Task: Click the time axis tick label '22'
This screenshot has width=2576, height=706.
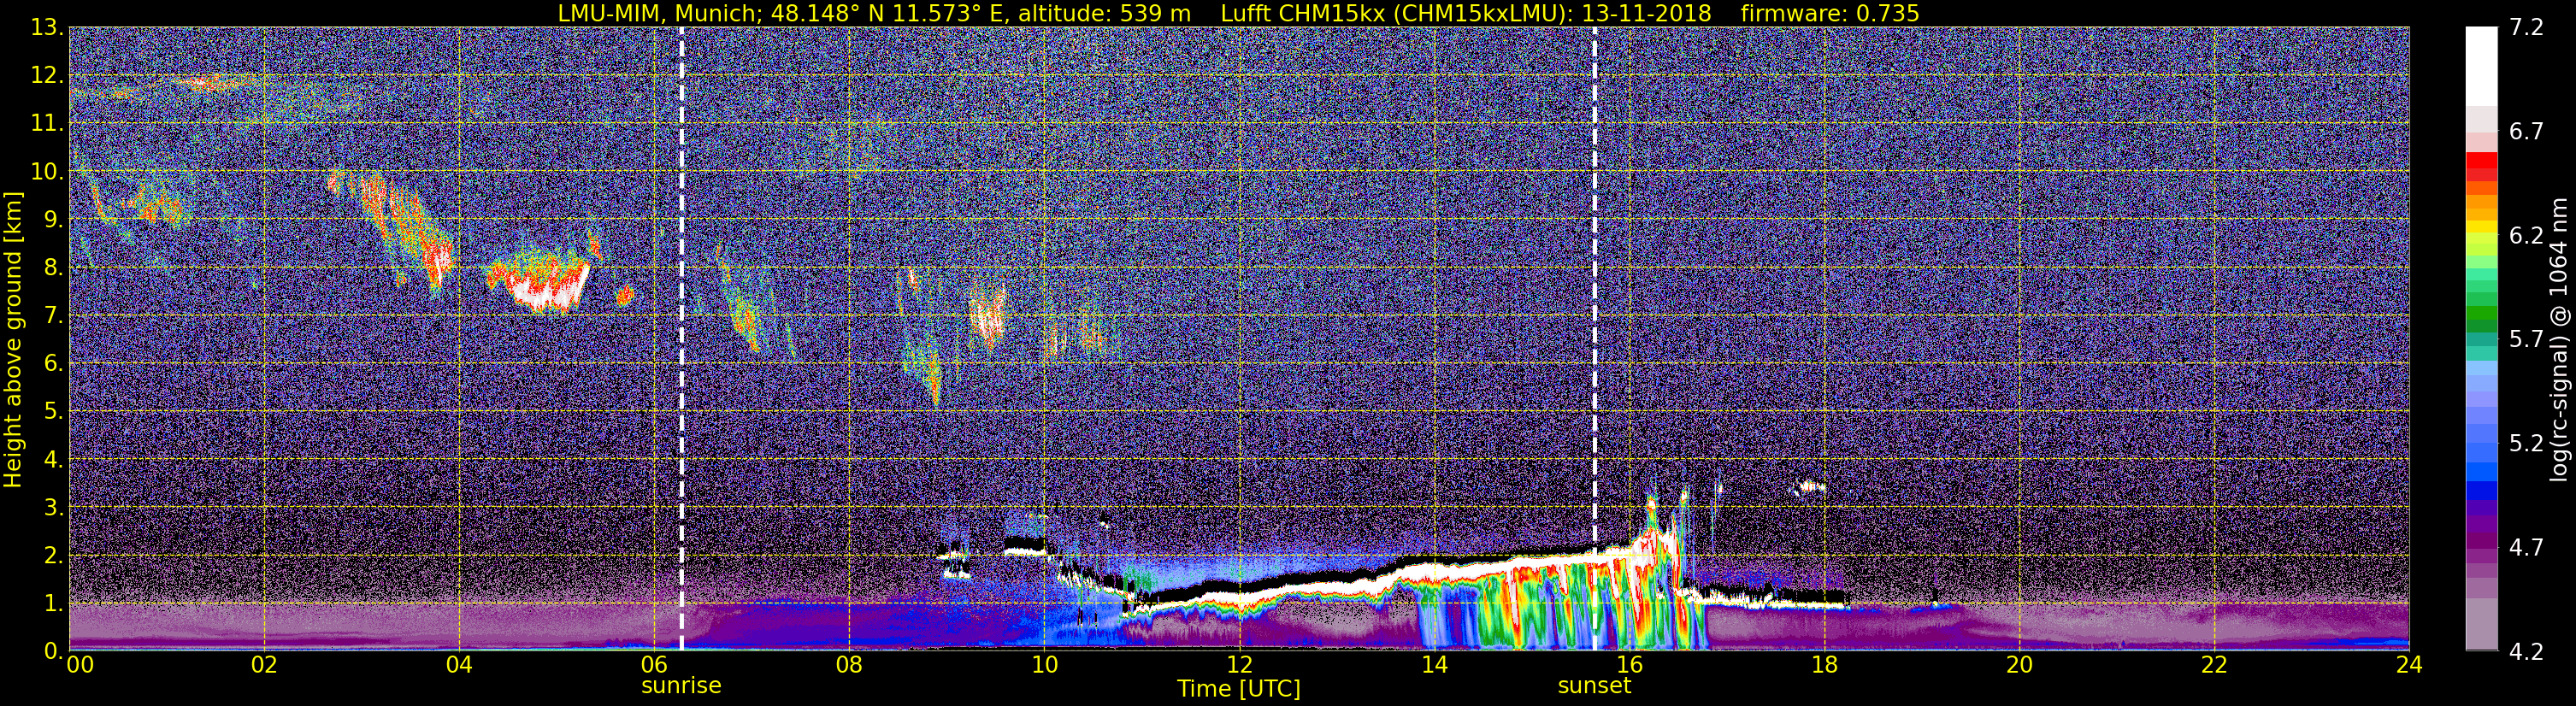Action: 2214,665
